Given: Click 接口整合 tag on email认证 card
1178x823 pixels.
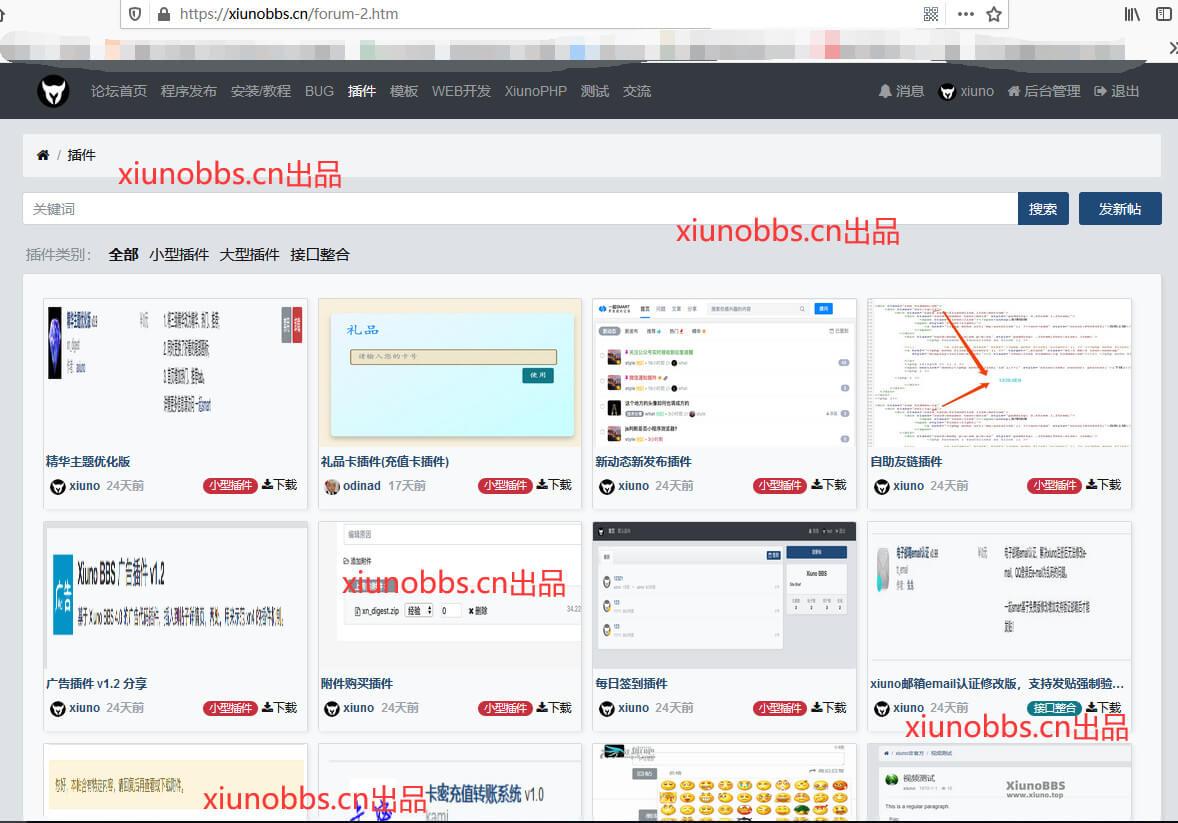Looking at the screenshot, I should pos(1054,708).
